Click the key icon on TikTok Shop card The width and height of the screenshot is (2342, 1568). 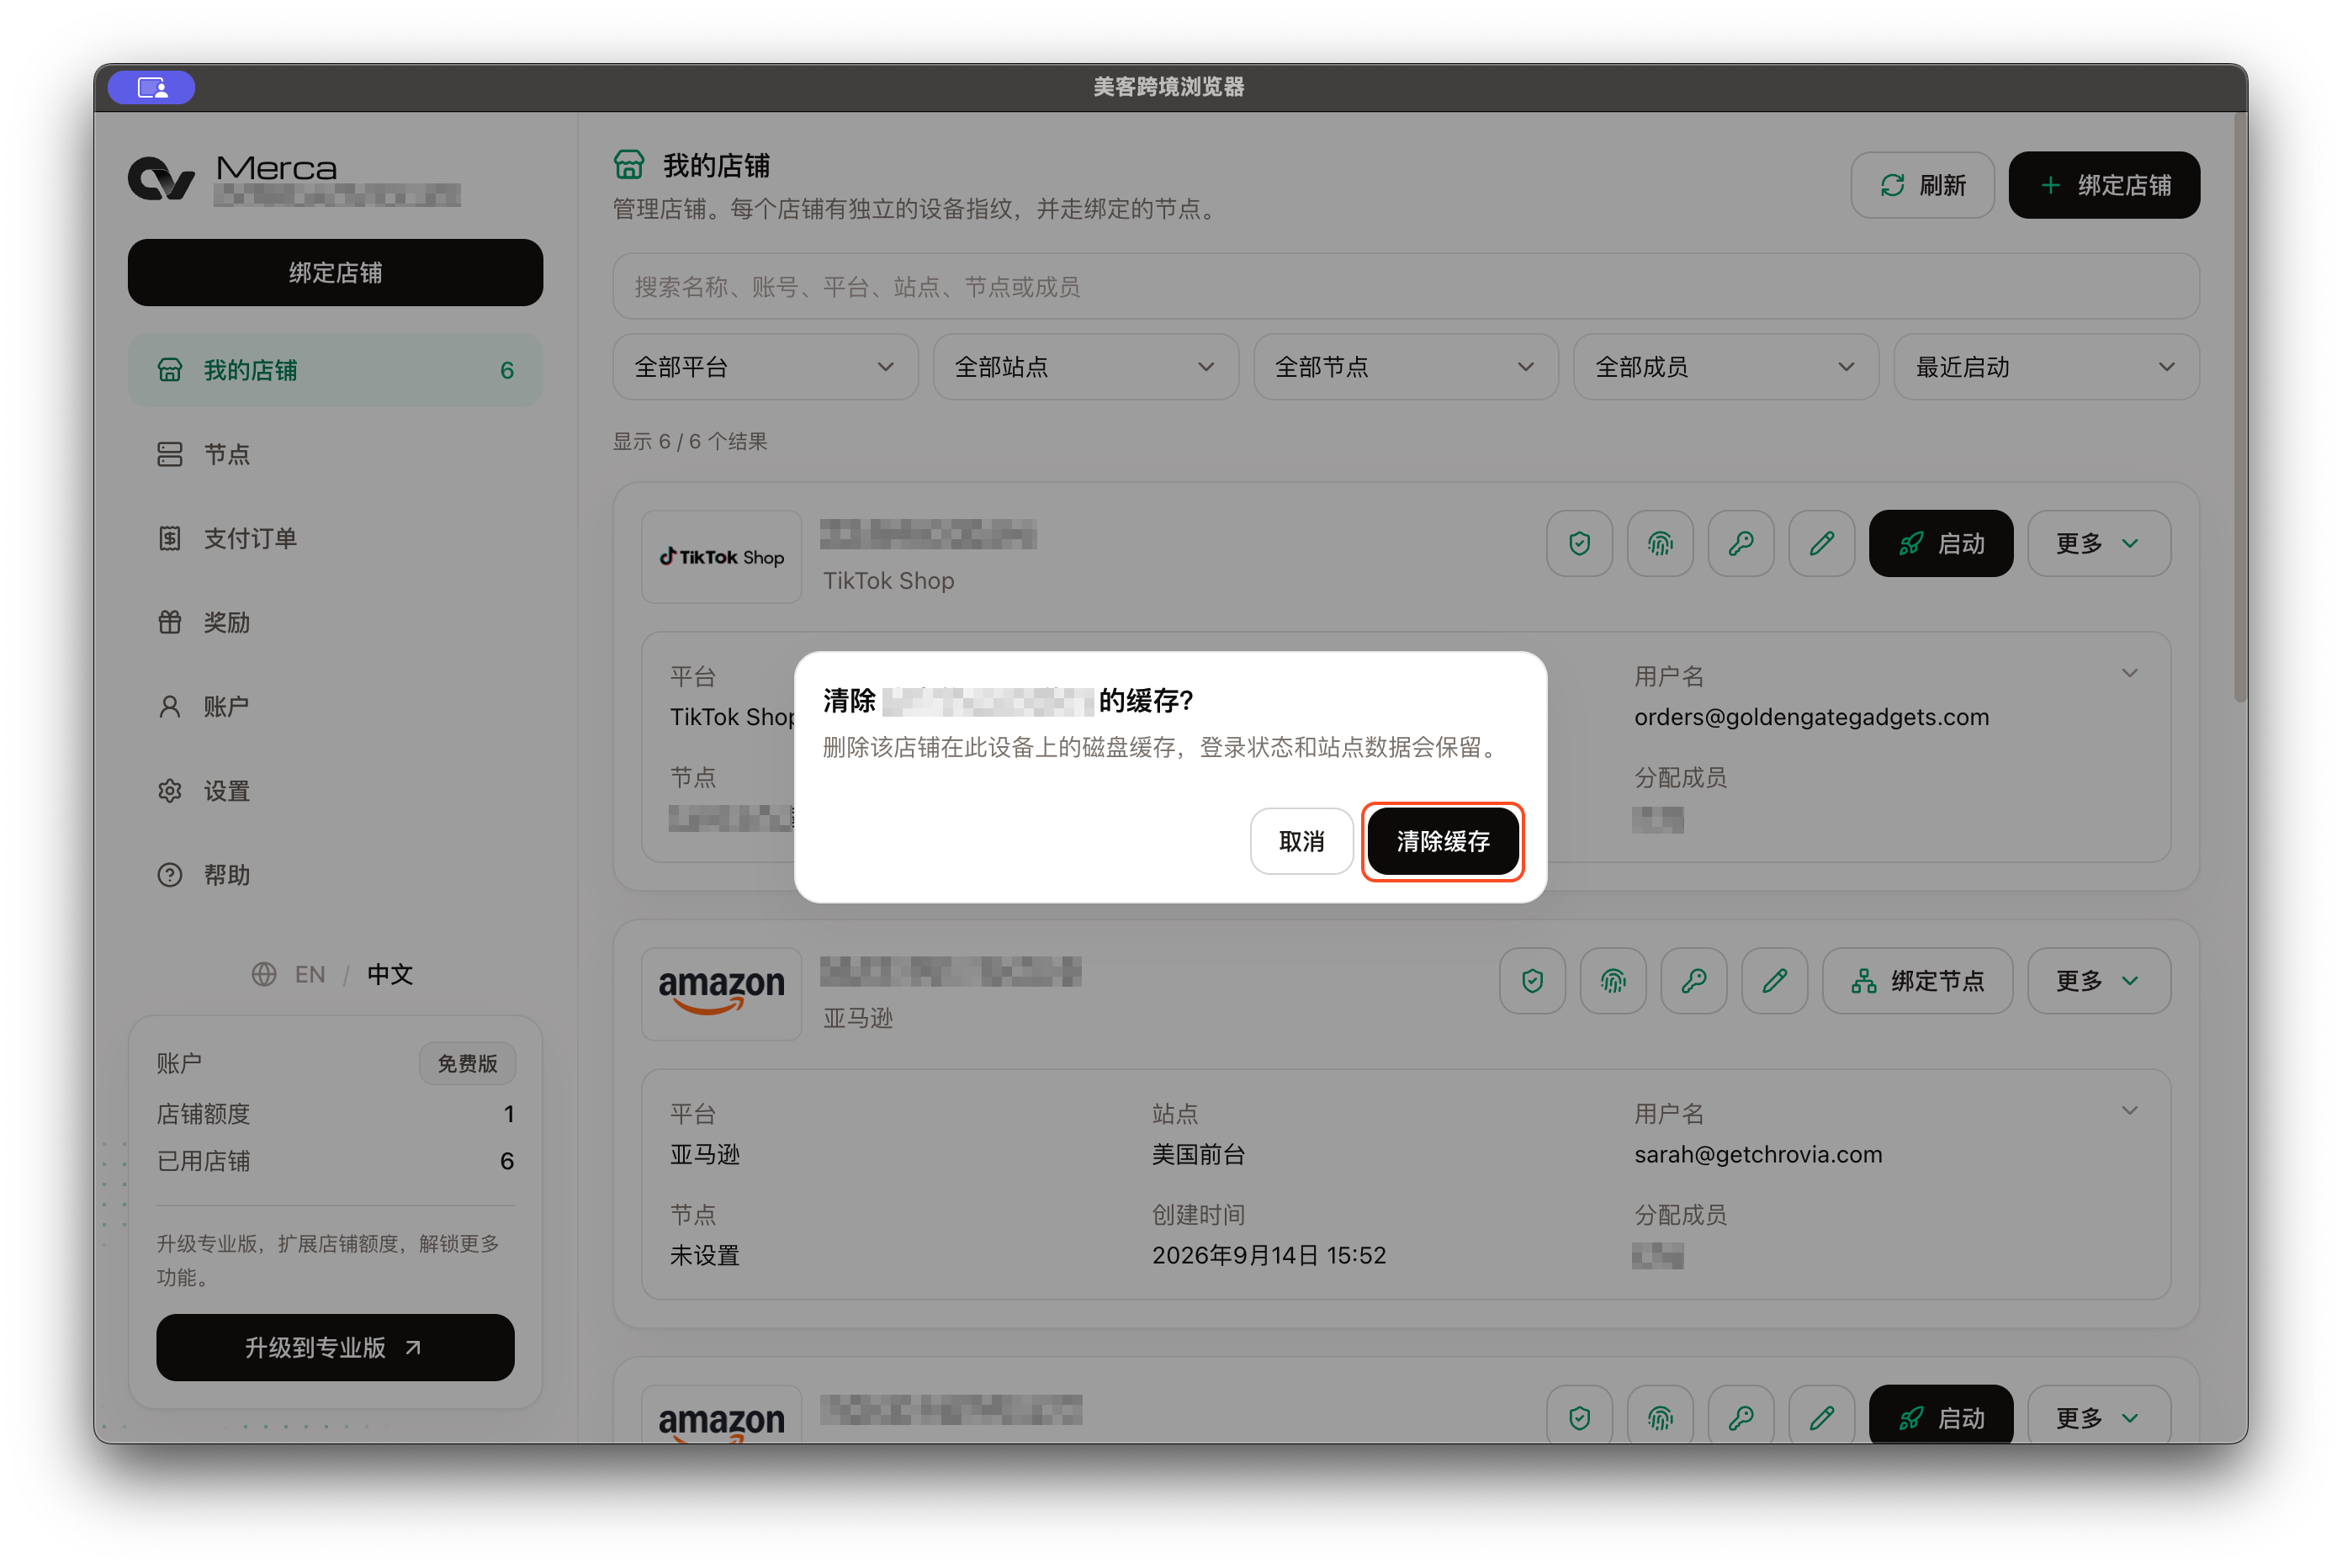coord(1740,543)
